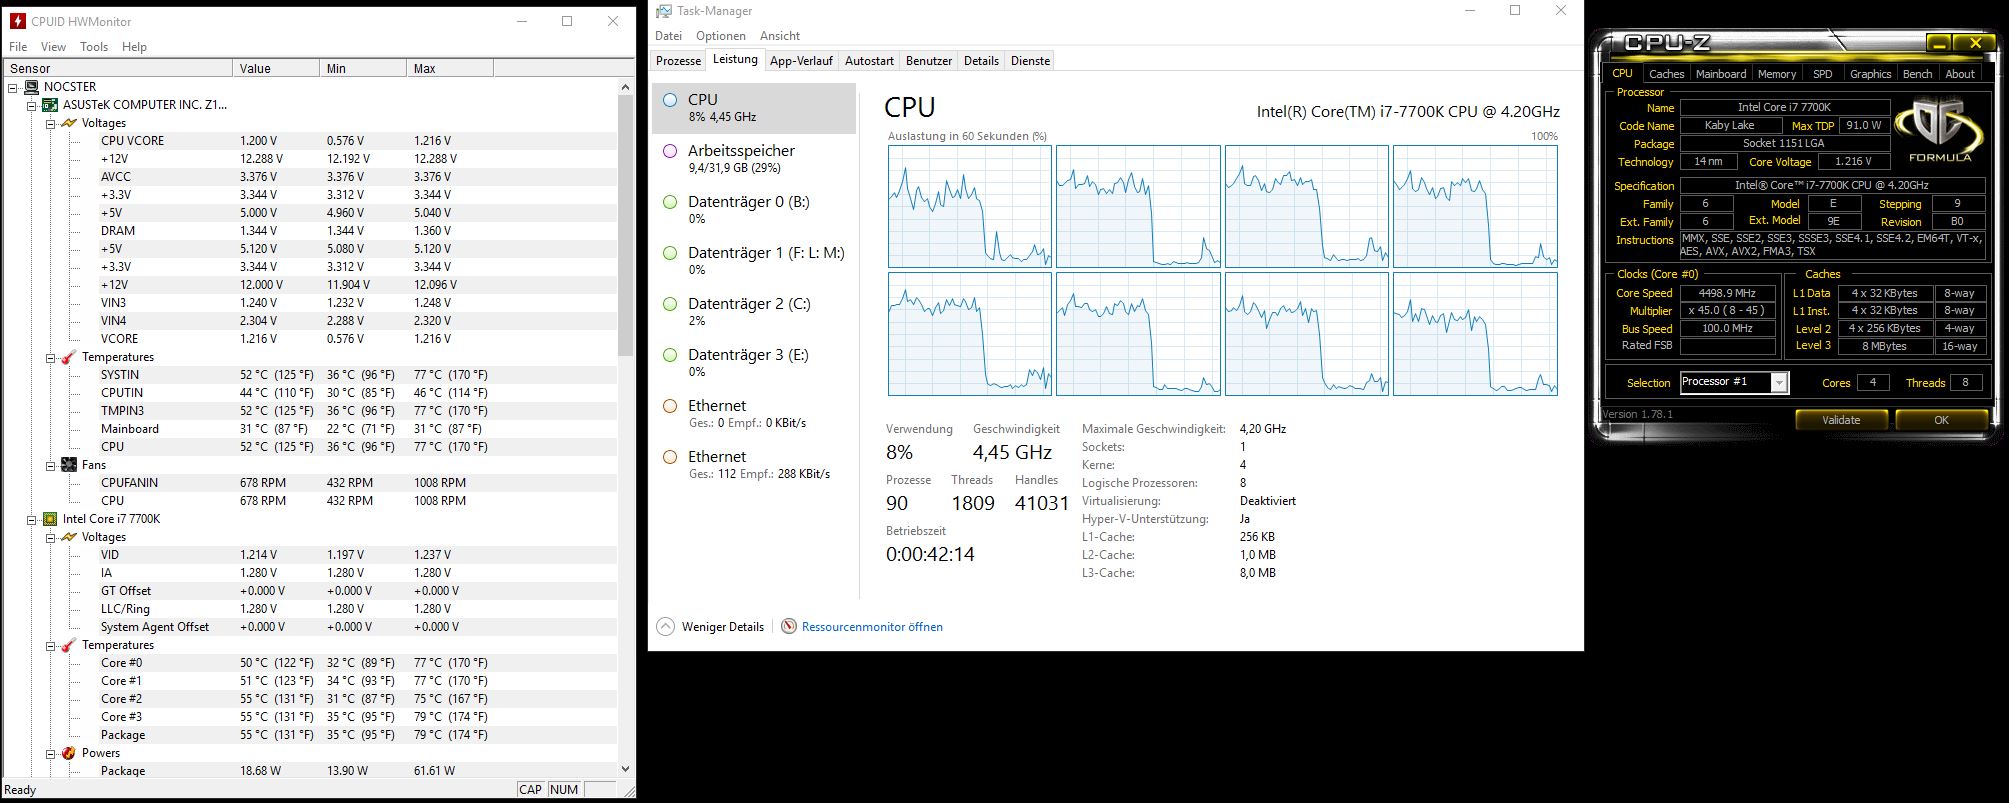The width and height of the screenshot is (2009, 803).
Task: Open Task-Manager Optionen menu
Action: pyautogui.click(x=721, y=36)
